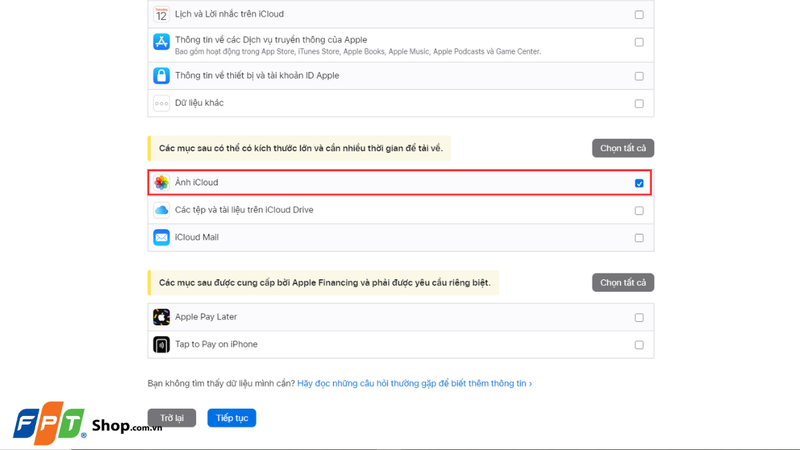
Task: Click the Apple Pay Later label
Action: [206, 317]
